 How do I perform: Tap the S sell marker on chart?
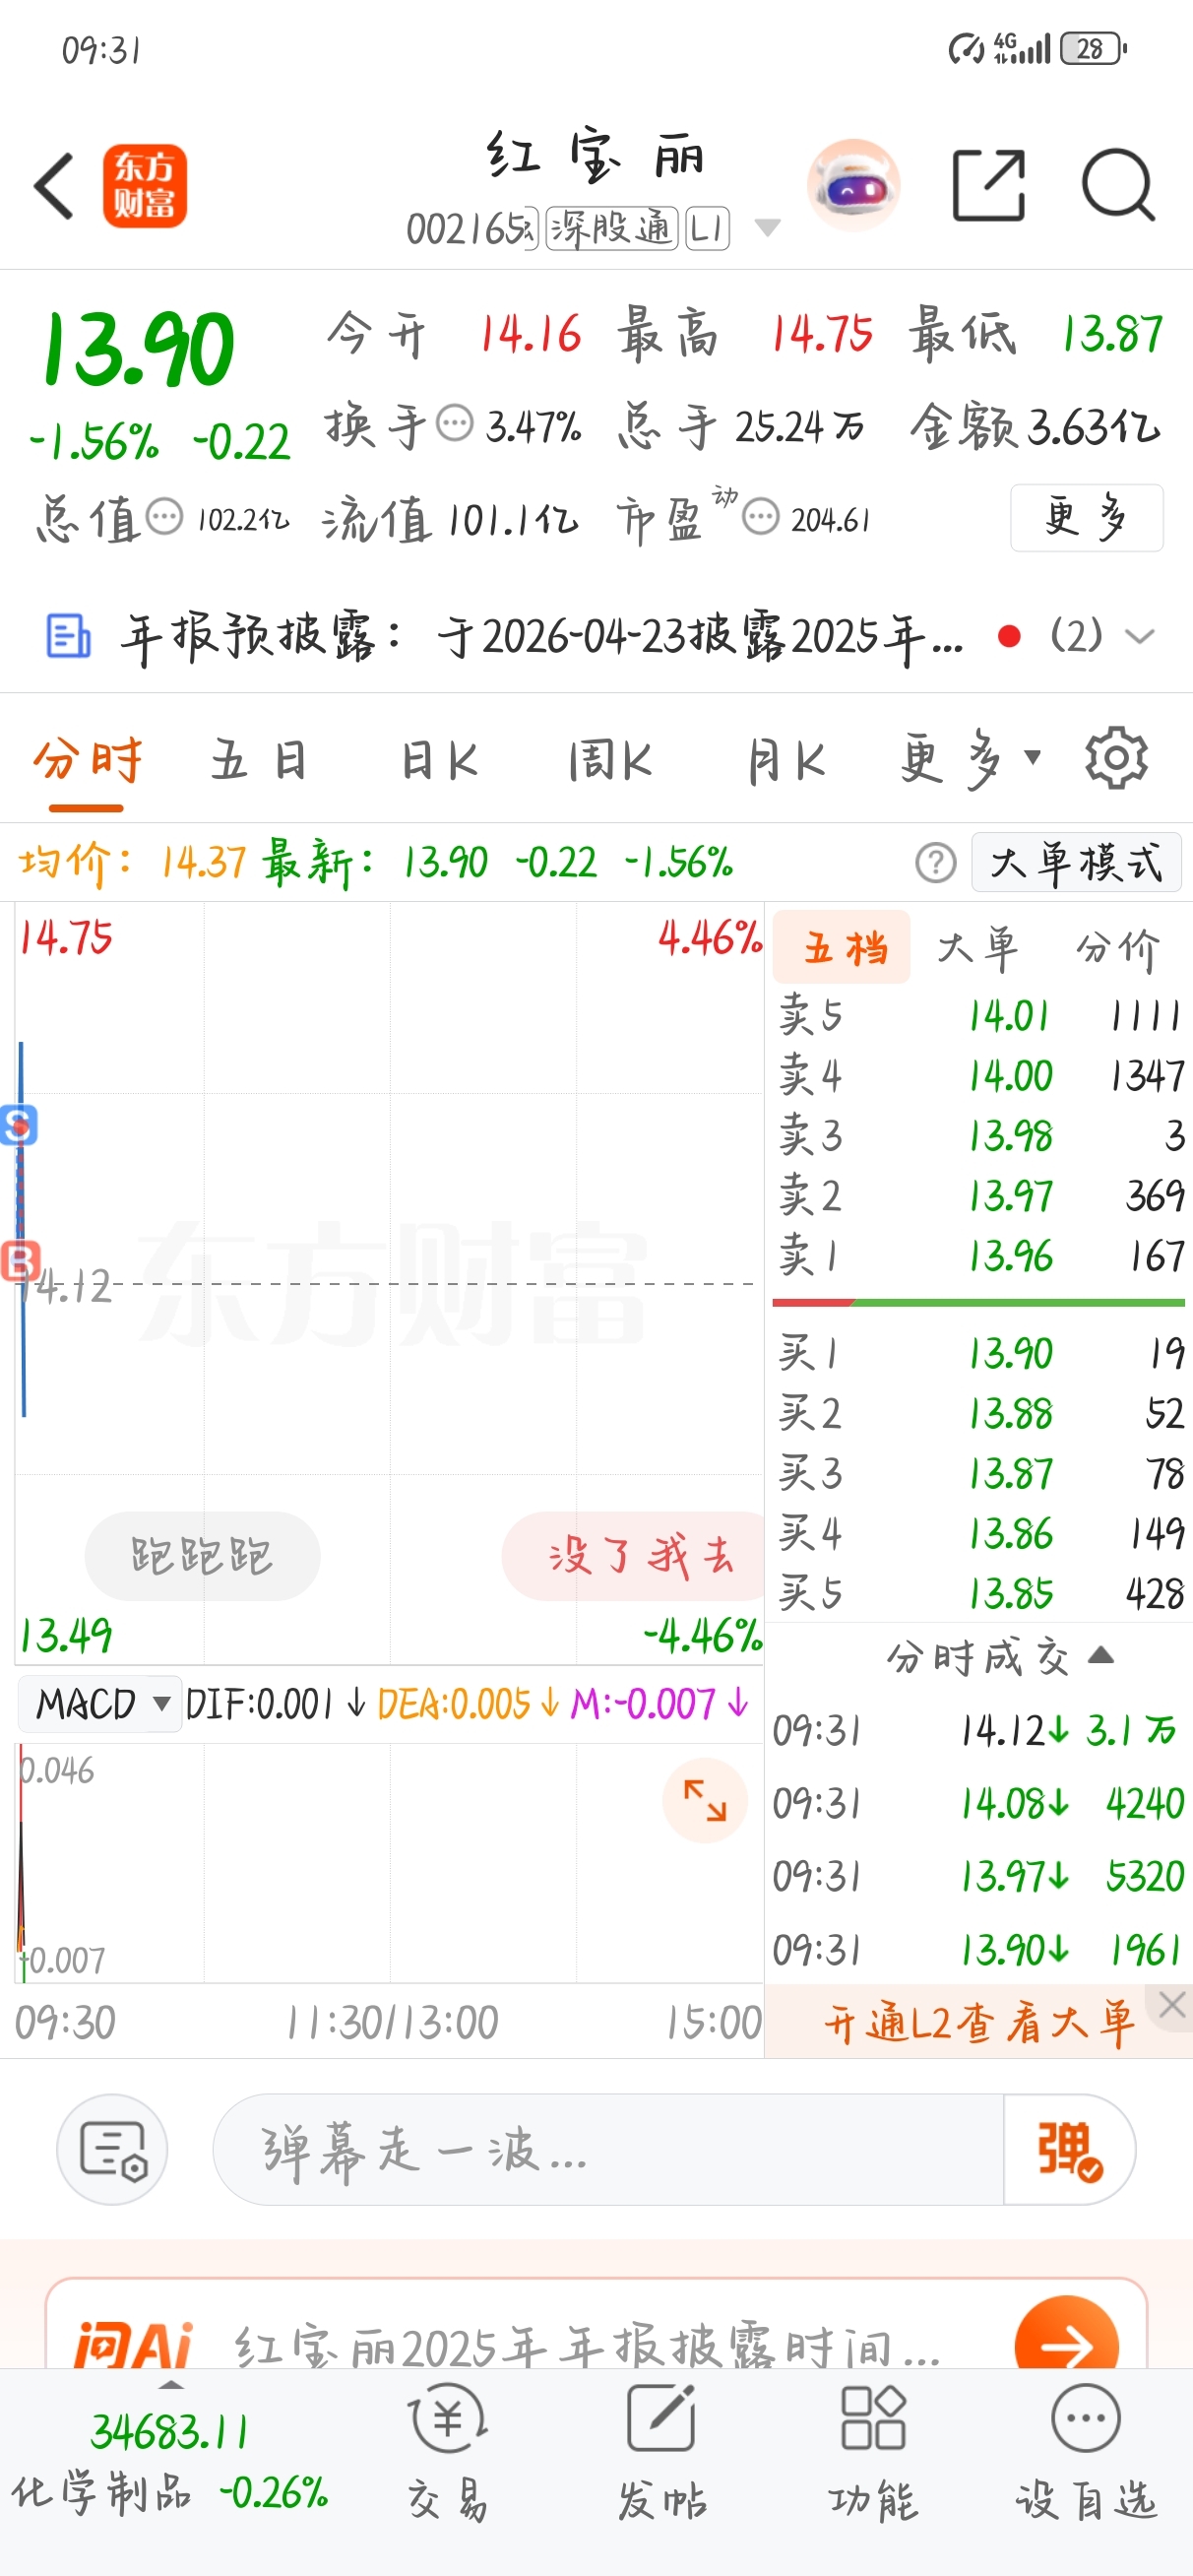coord(19,1125)
